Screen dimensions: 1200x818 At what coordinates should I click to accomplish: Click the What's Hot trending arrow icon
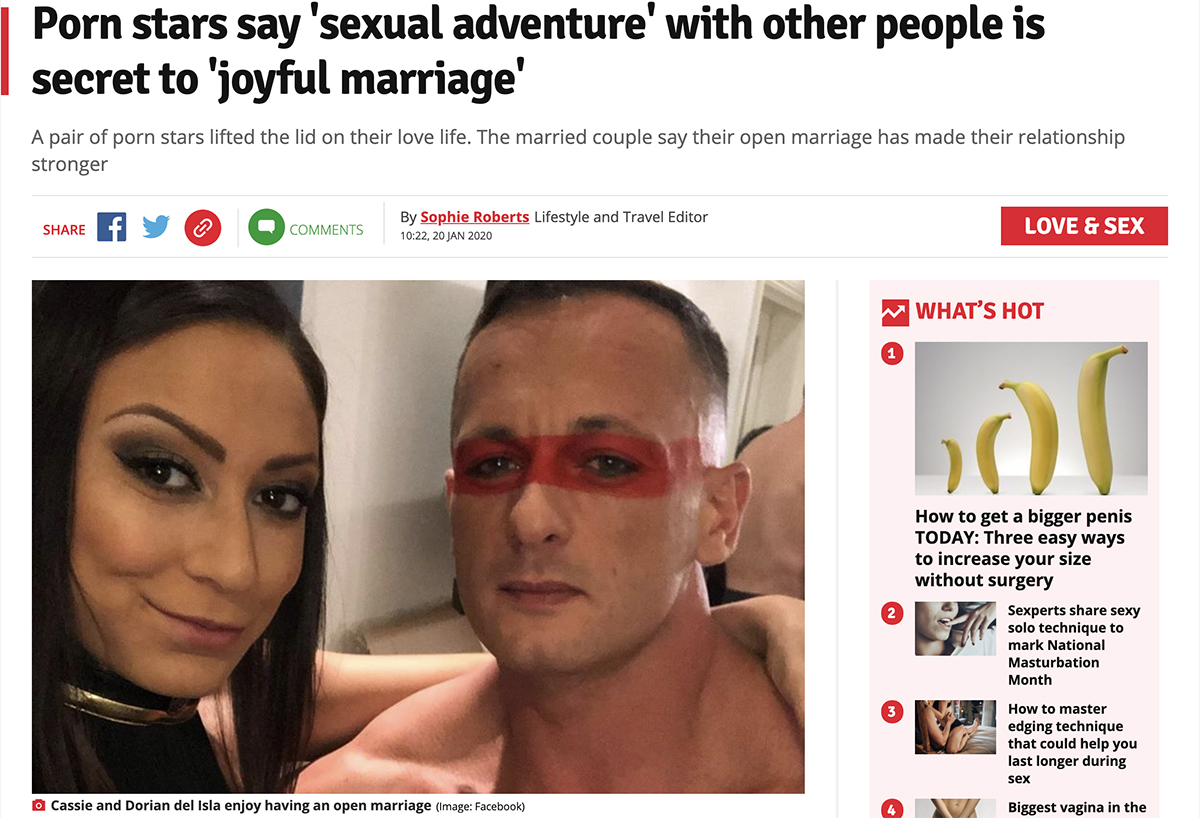pyautogui.click(x=895, y=312)
